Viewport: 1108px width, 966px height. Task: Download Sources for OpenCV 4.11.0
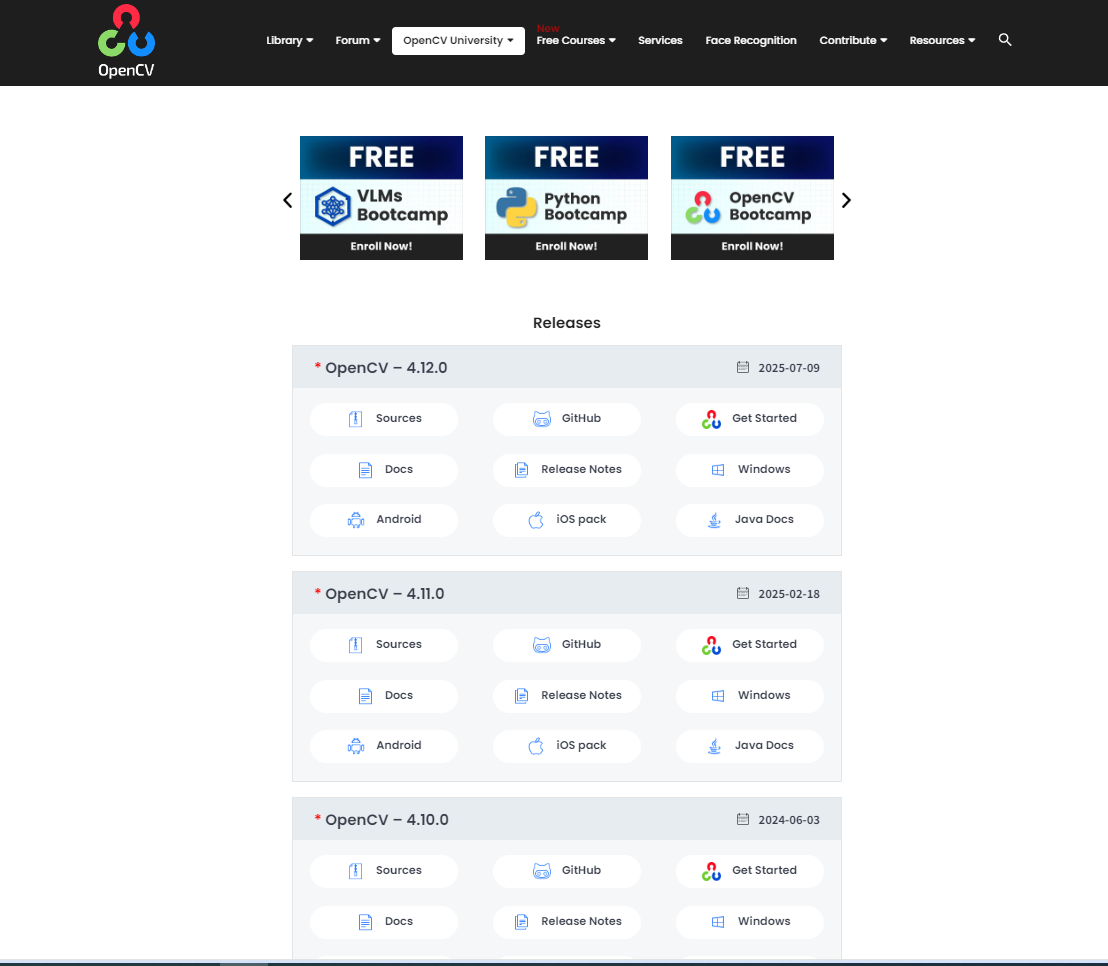(384, 645)
